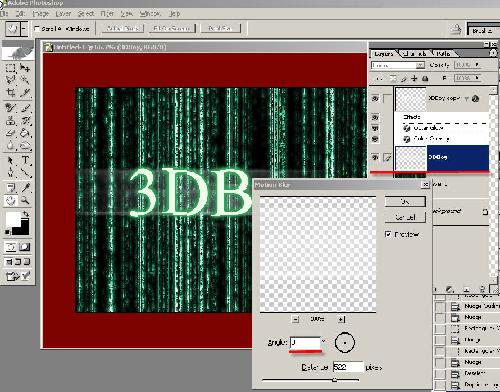The width and height of the screenshot is (500, 392).
Task: Click the Angle input field
Action: coord(305,342)
